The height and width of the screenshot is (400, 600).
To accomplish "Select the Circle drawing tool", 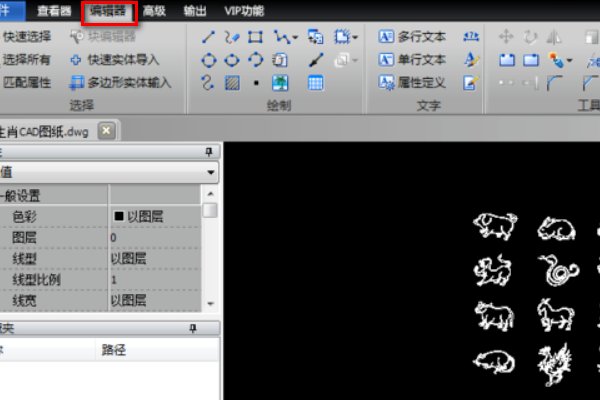I will (x=209, y=60).
